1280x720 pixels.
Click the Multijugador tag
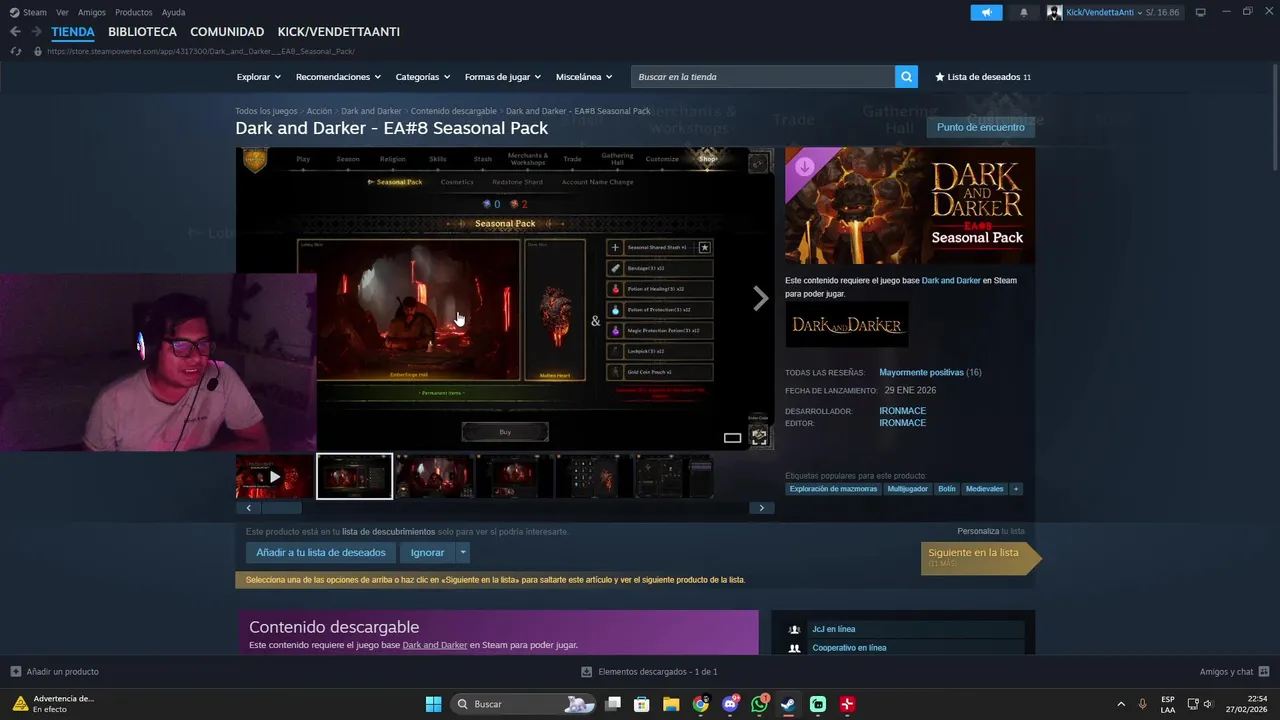(907, 489)
